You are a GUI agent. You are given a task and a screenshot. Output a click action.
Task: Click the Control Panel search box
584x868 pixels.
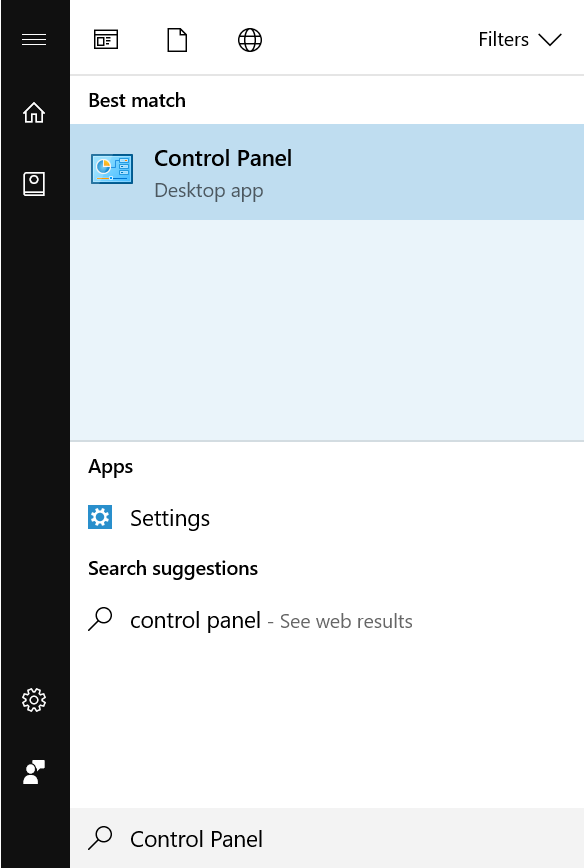click(x=327, y=838)
